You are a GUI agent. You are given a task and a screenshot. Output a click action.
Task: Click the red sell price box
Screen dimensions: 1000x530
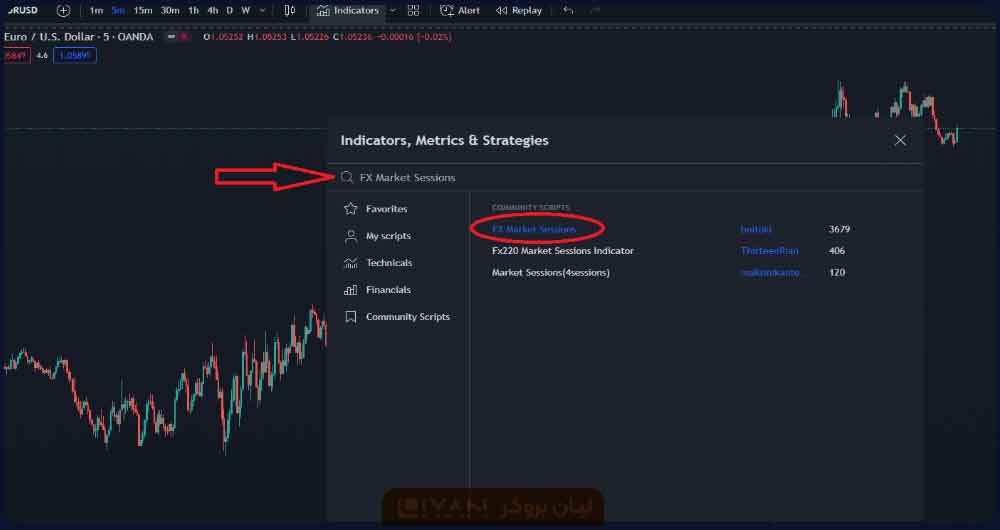(16, 55)
